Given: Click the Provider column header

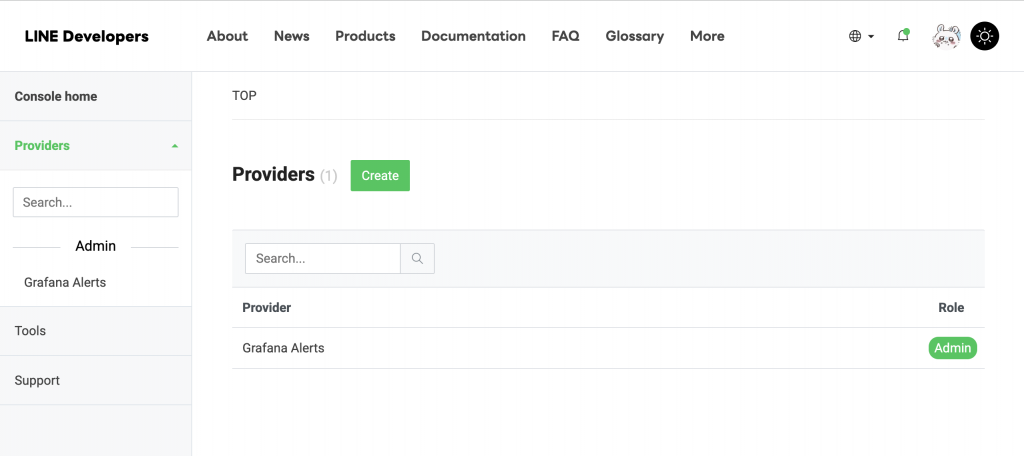Looking at the screenshot, I should tap(266, 308).
